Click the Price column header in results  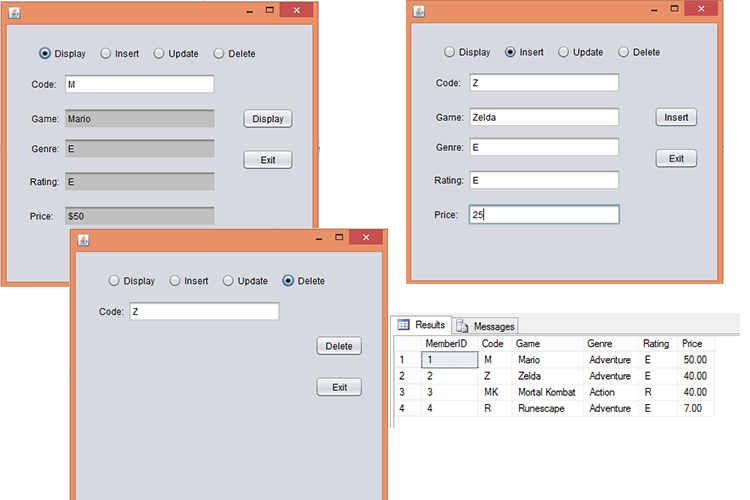695,344
